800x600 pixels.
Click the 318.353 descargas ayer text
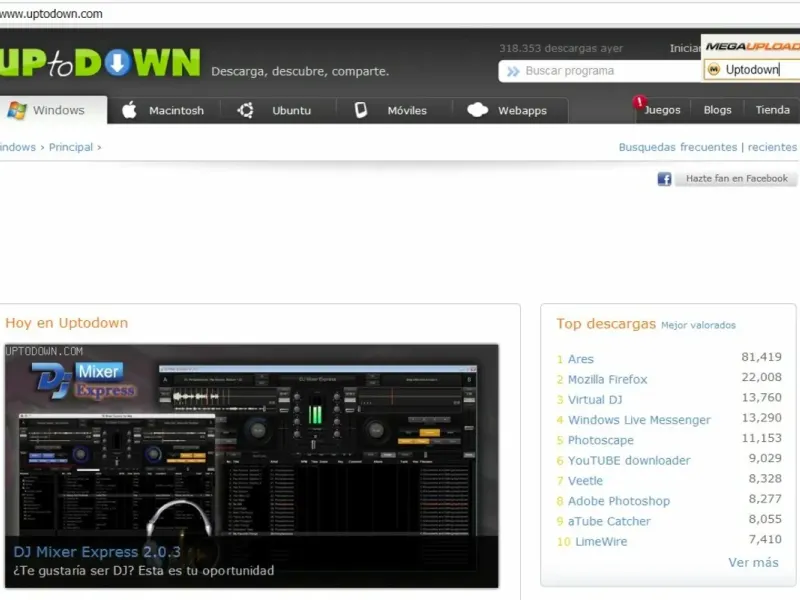tap(561, 48)
